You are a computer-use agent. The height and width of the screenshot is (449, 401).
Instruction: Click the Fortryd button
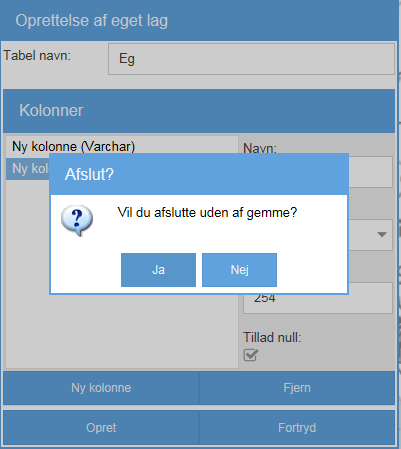297,428
